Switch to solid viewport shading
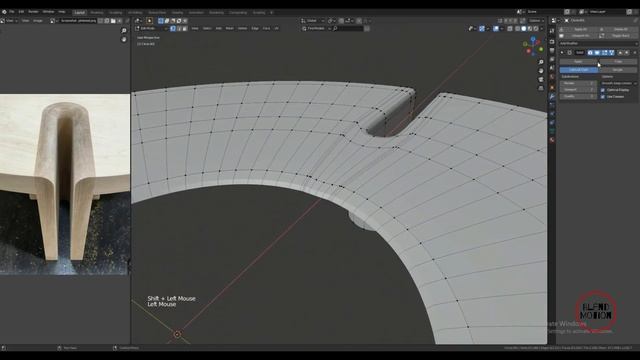Screen dimensions: 640x360 coord(524,29)
